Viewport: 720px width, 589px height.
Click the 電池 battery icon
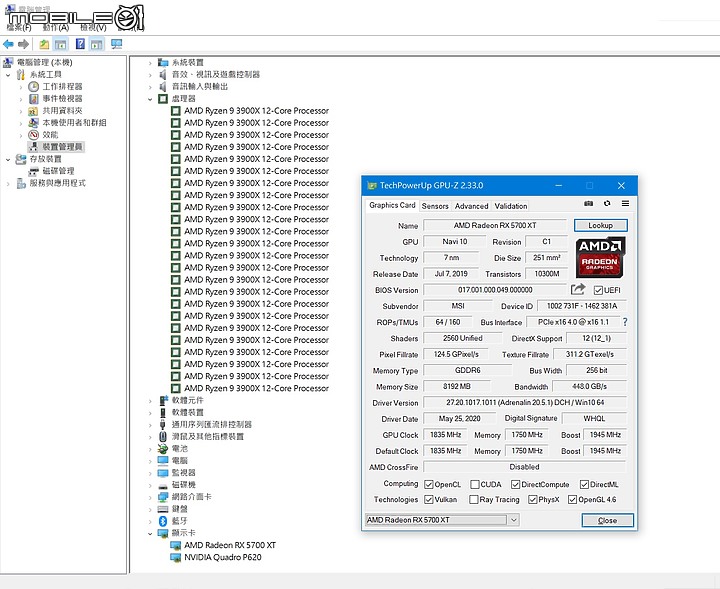point(163,449)
